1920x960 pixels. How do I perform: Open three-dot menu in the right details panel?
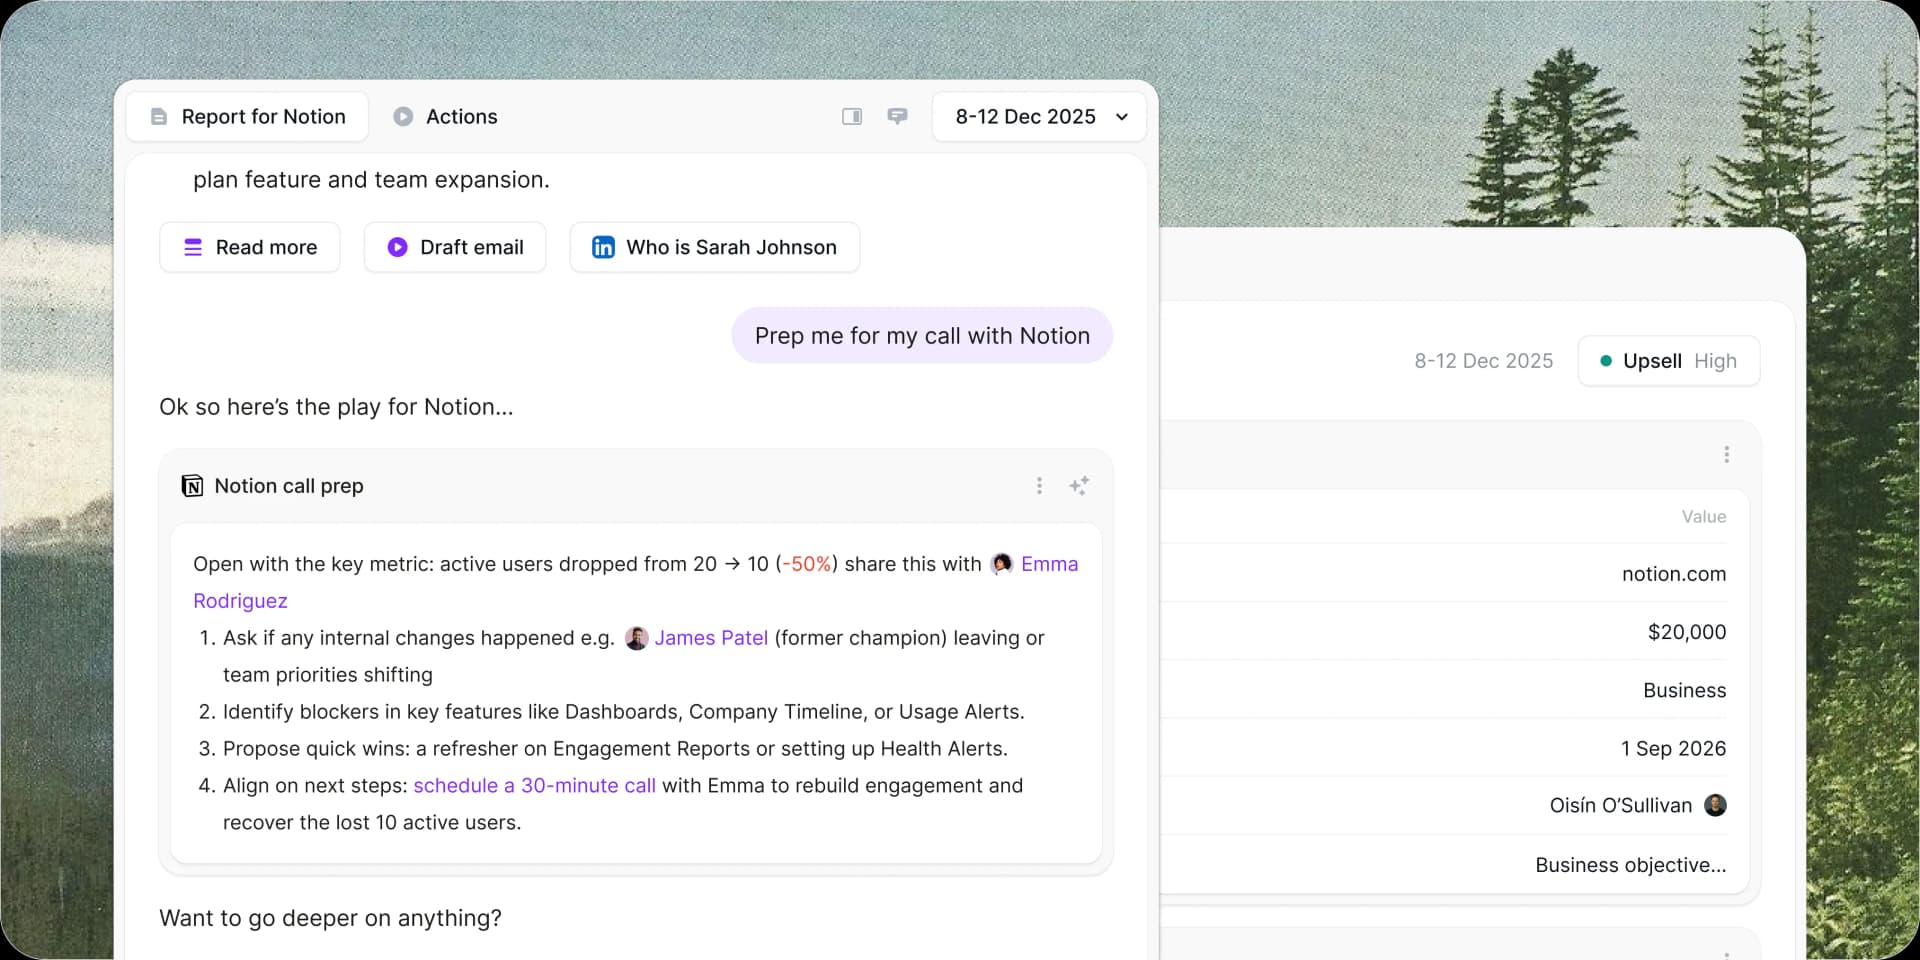1726,455
